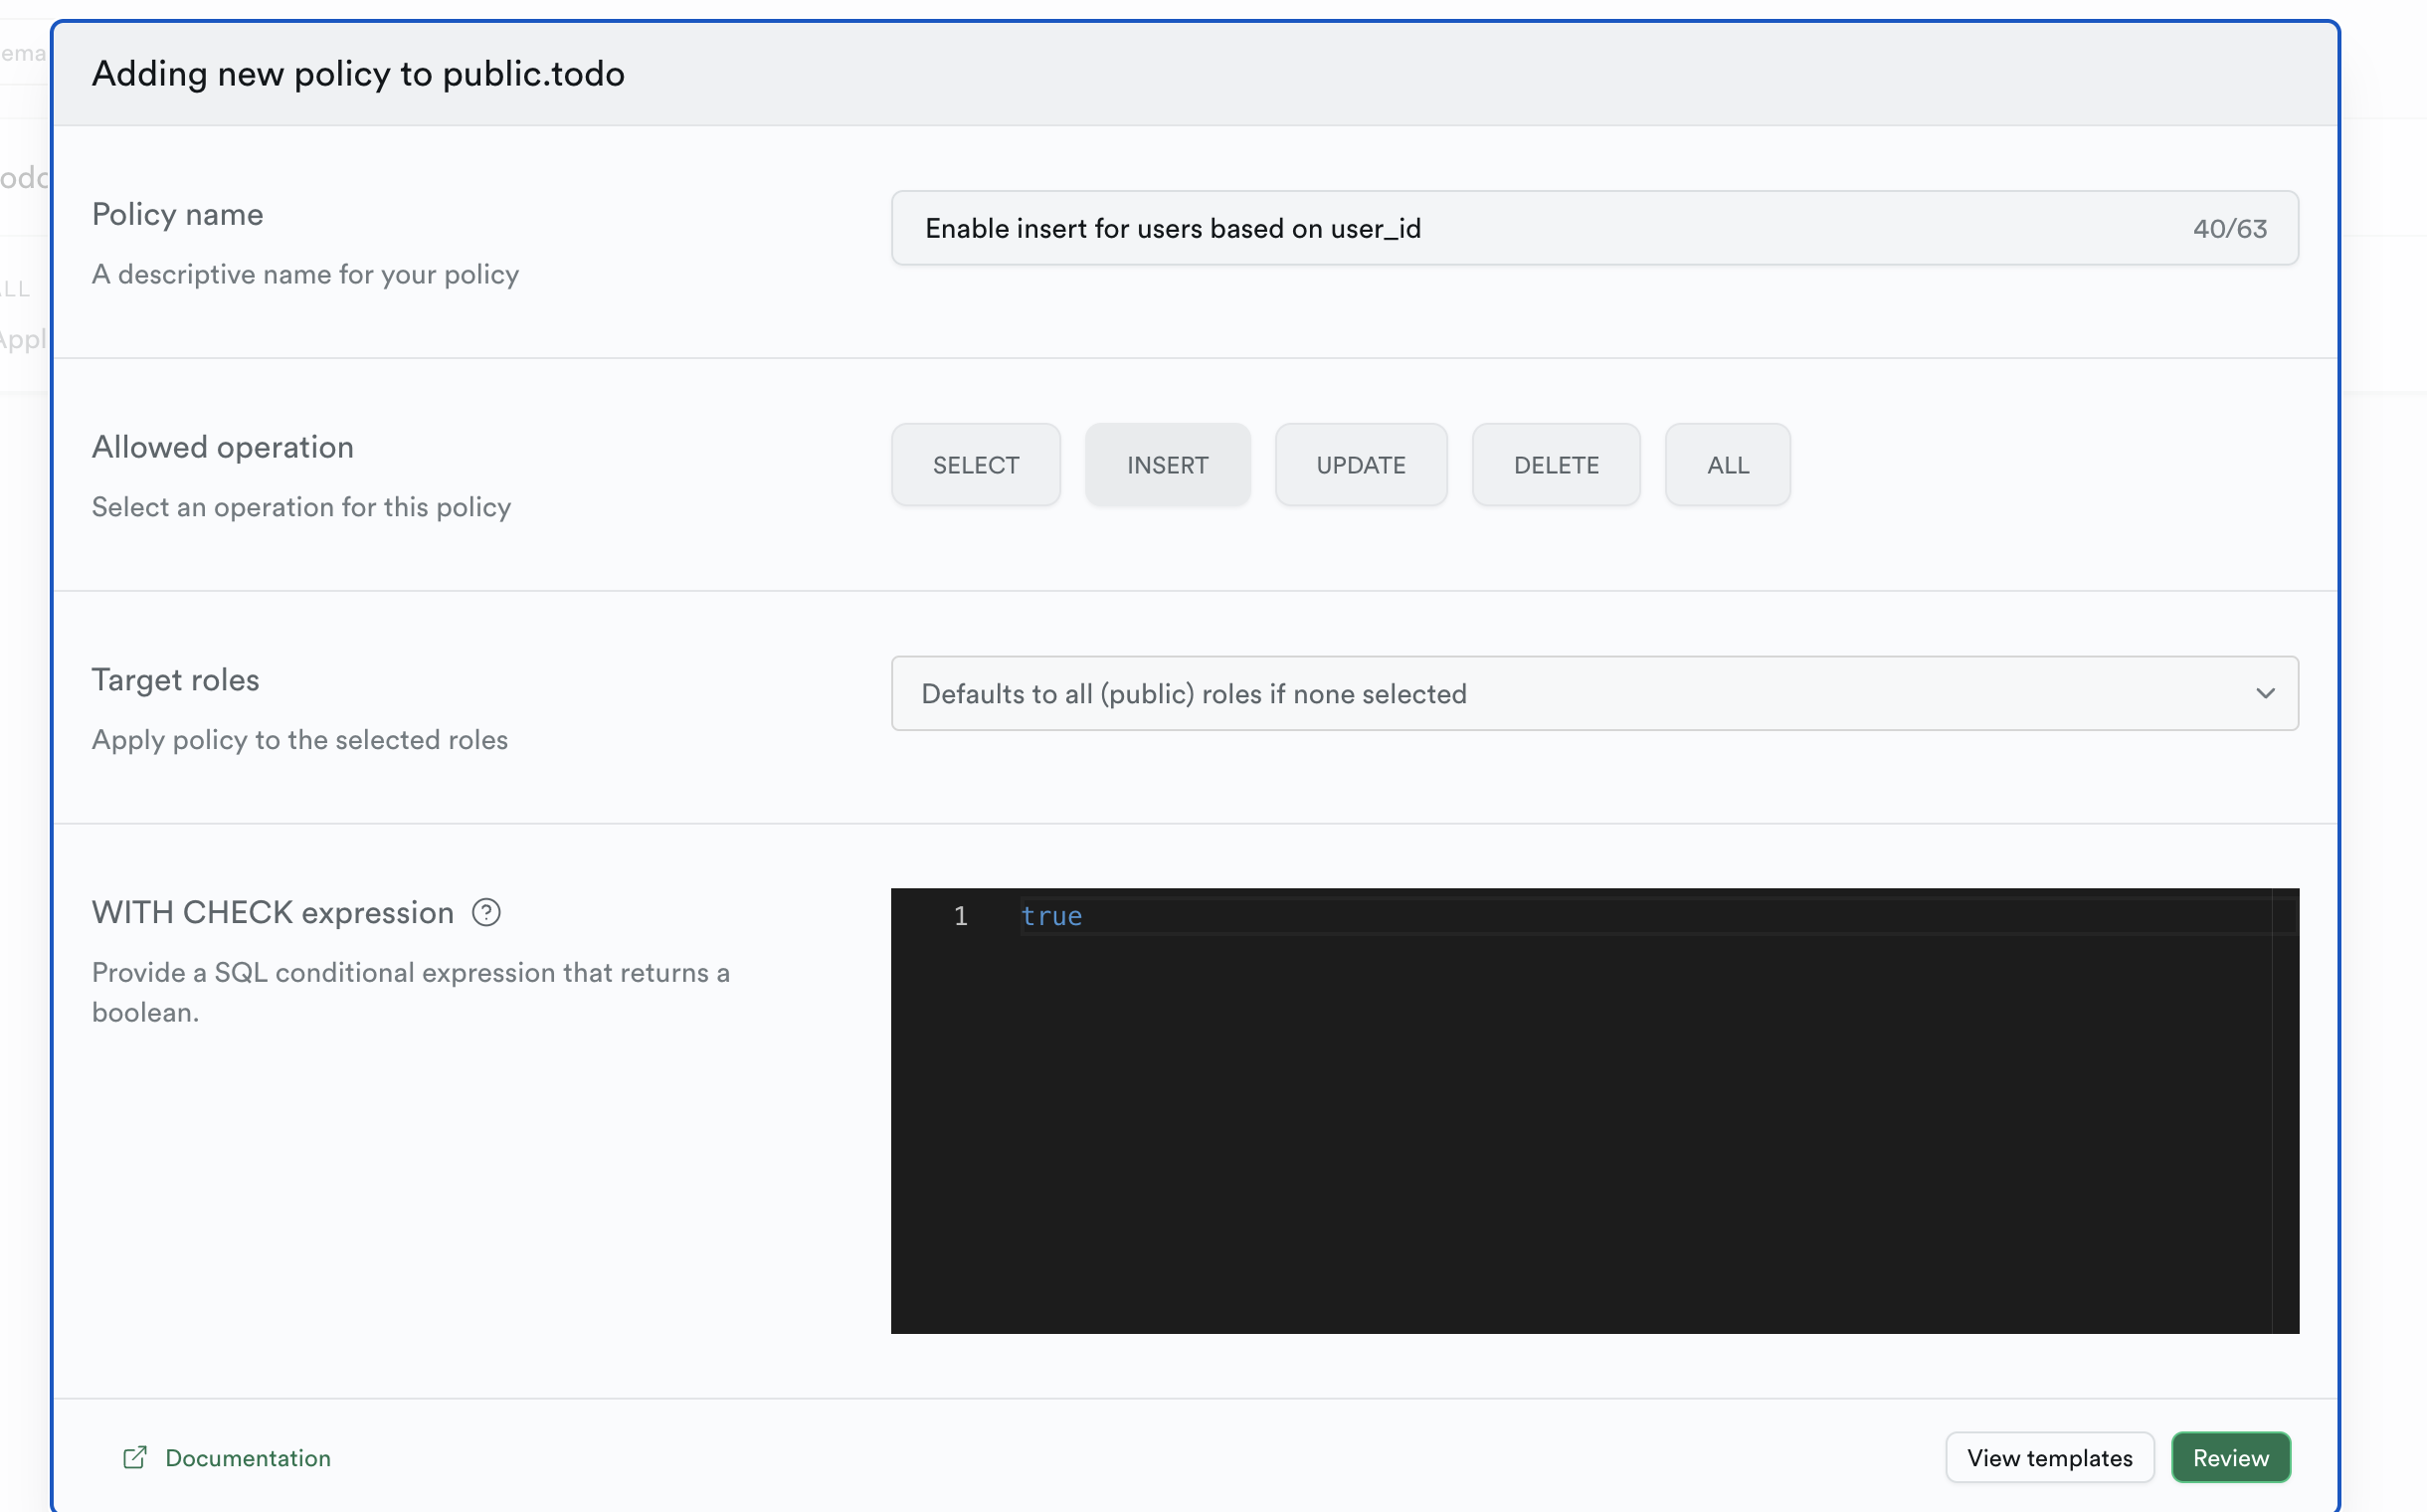Select the DELETE operation
Image resolution: width=2427 pixels, height=1512 pixels.
(1555, 465)
